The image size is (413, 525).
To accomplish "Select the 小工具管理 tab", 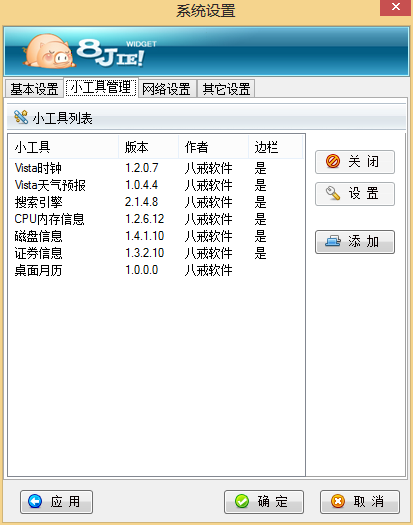I will (101, 88).
